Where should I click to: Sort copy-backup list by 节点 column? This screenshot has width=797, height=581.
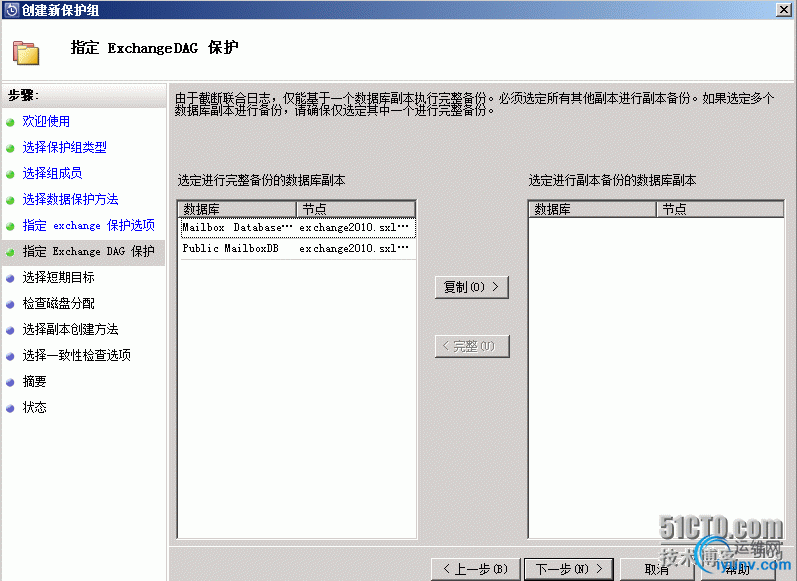click(720, 209)
